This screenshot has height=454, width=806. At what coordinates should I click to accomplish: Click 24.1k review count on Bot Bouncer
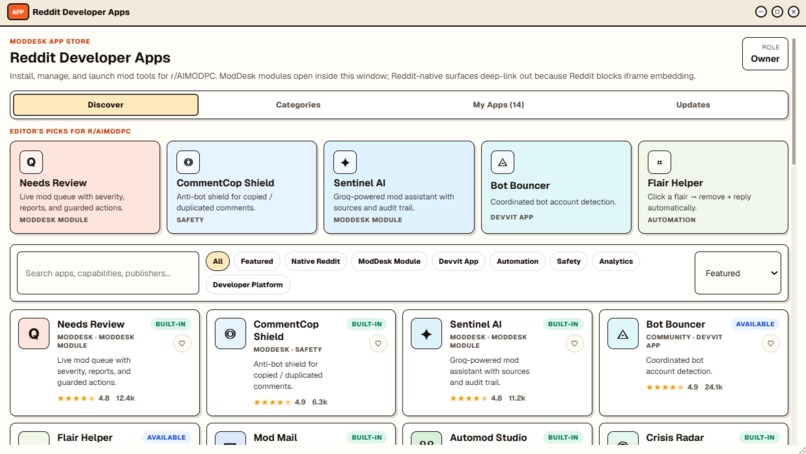[713, 387]
